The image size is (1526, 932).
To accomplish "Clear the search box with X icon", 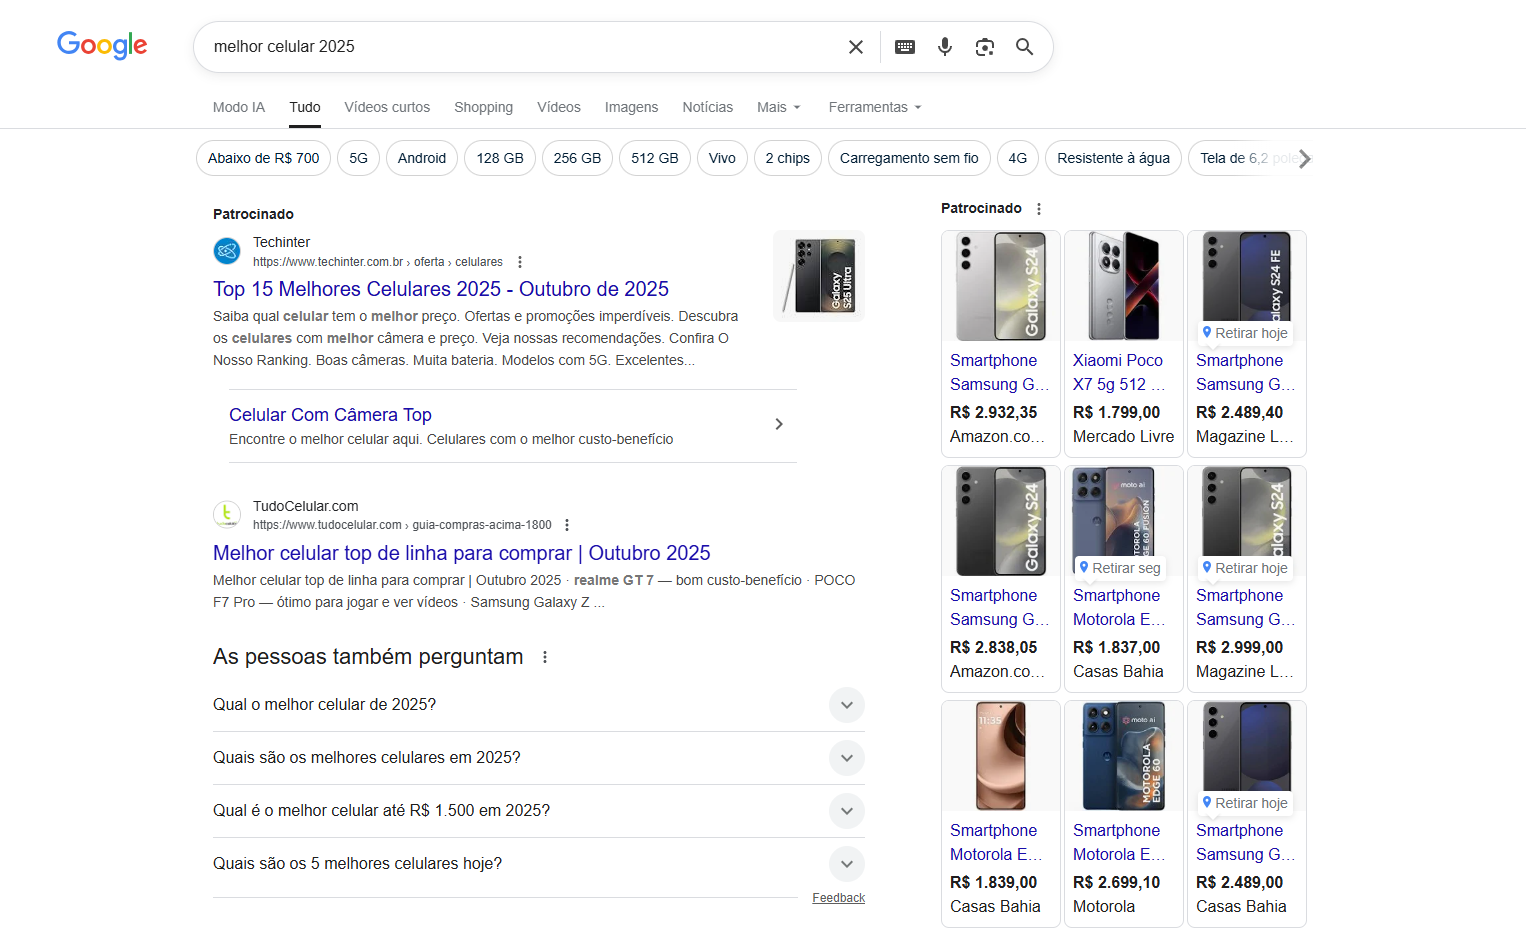I will (x=856, y=47).
